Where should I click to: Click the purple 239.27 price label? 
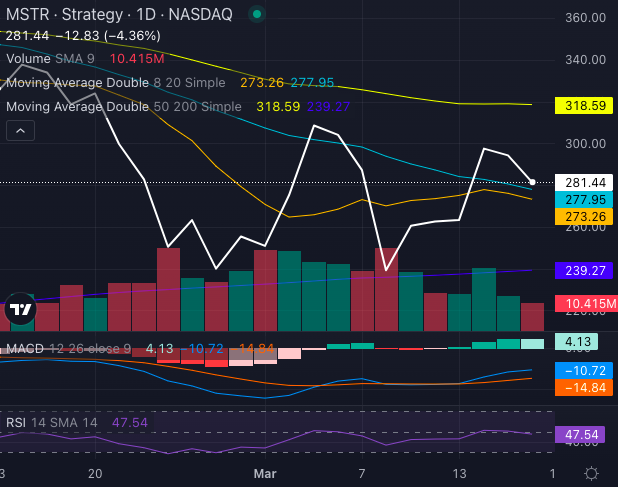coord(581,270)
